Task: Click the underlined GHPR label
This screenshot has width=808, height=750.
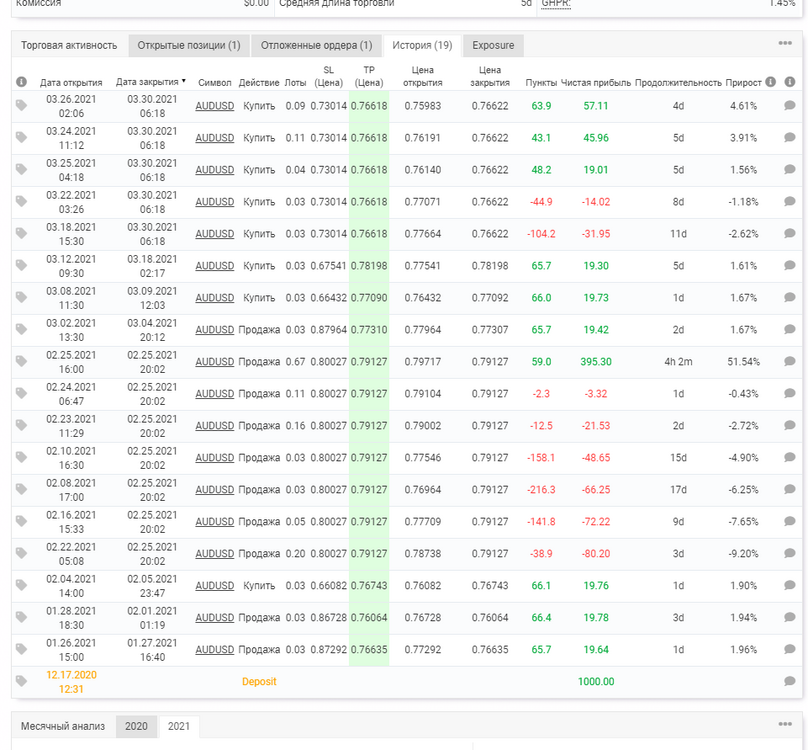Action: pyautogui.click(x=556, y=4)
